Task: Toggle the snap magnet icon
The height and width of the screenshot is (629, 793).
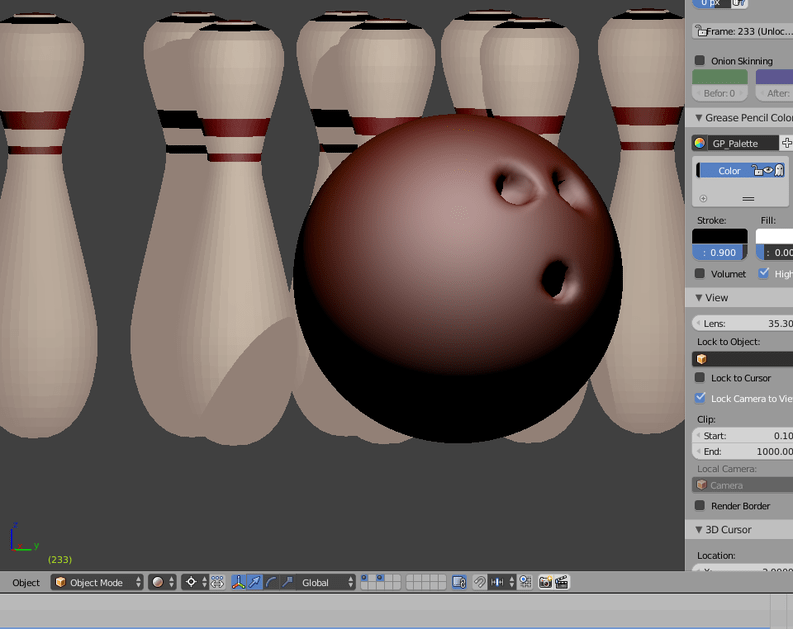Action: (x=479, y=582)
